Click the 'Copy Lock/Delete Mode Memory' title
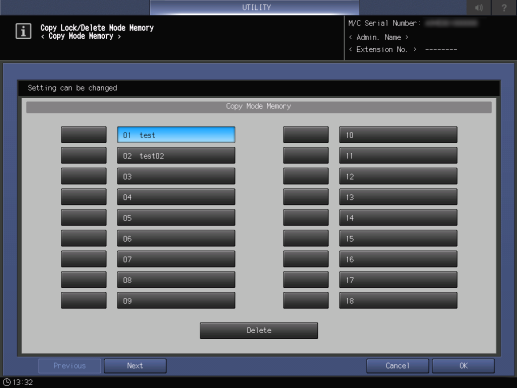This screenshot has height=388, width=517. click(97, 28)
